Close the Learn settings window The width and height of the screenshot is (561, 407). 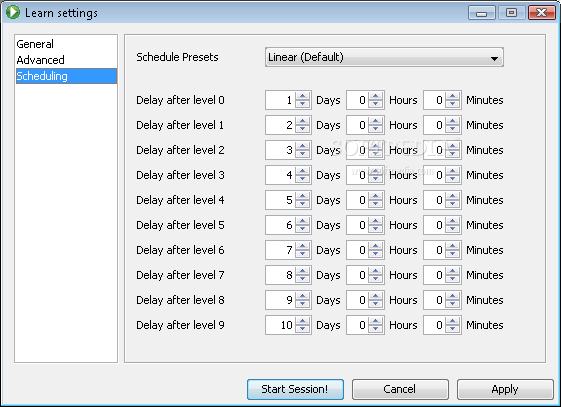542,13
